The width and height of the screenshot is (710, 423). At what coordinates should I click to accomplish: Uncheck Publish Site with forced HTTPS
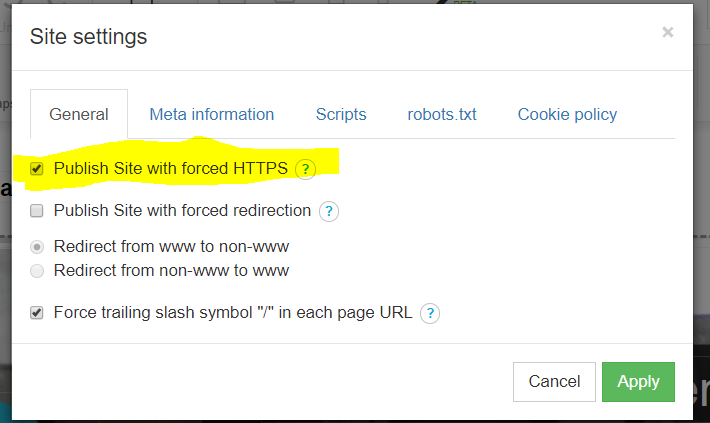click(37, 169)
